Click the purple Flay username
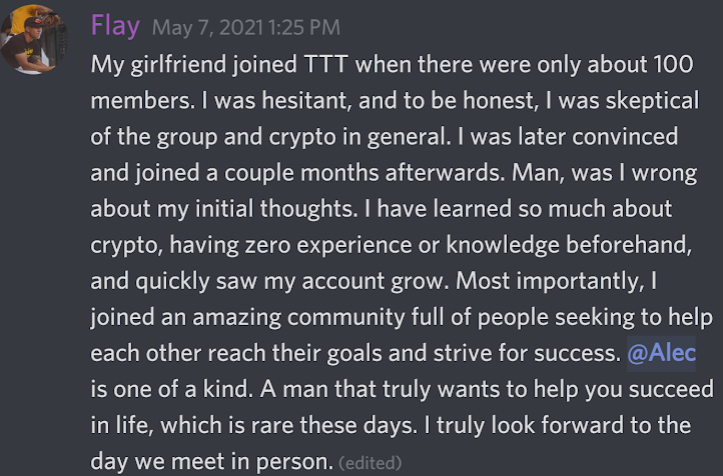Viewport: 723px width, 476px height. [x=115, y=26]
